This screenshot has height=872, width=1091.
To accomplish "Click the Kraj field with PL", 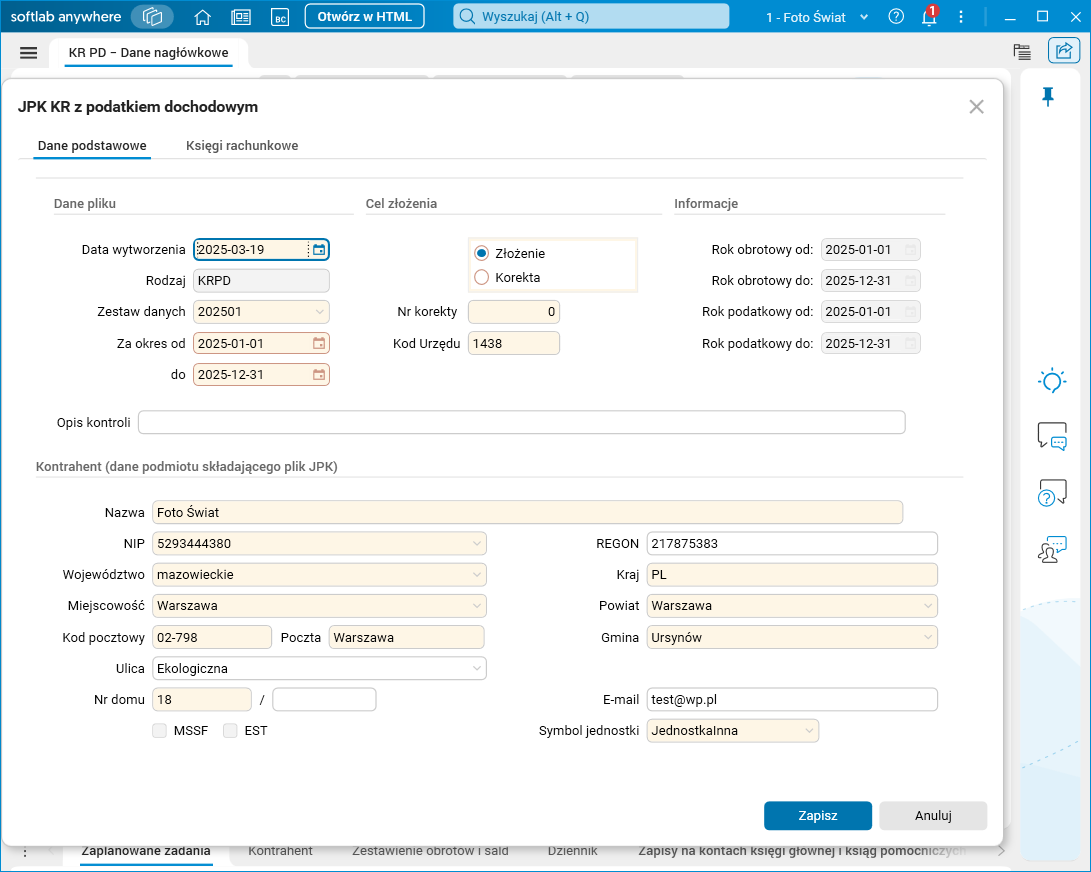I will click(x=792, y=575).
